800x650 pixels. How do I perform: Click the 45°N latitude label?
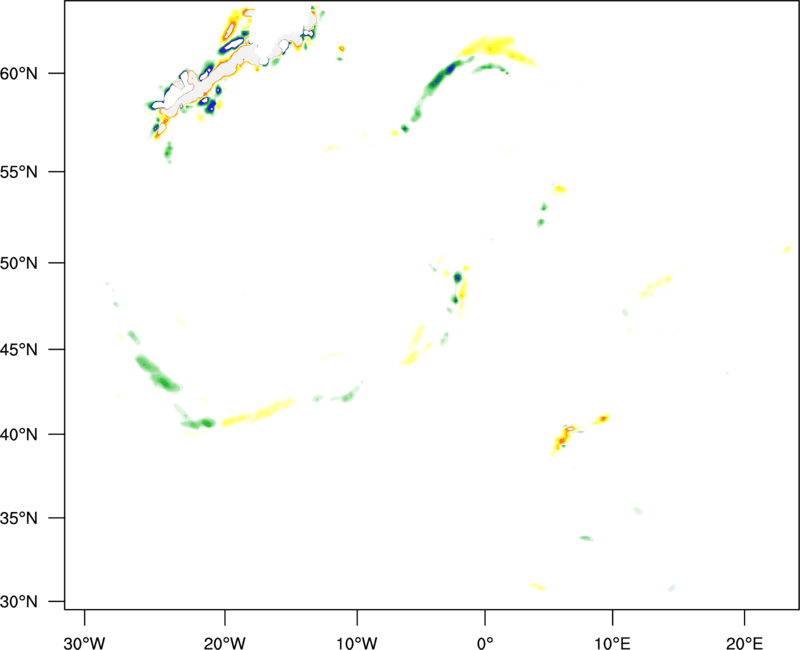click(19, 350)
